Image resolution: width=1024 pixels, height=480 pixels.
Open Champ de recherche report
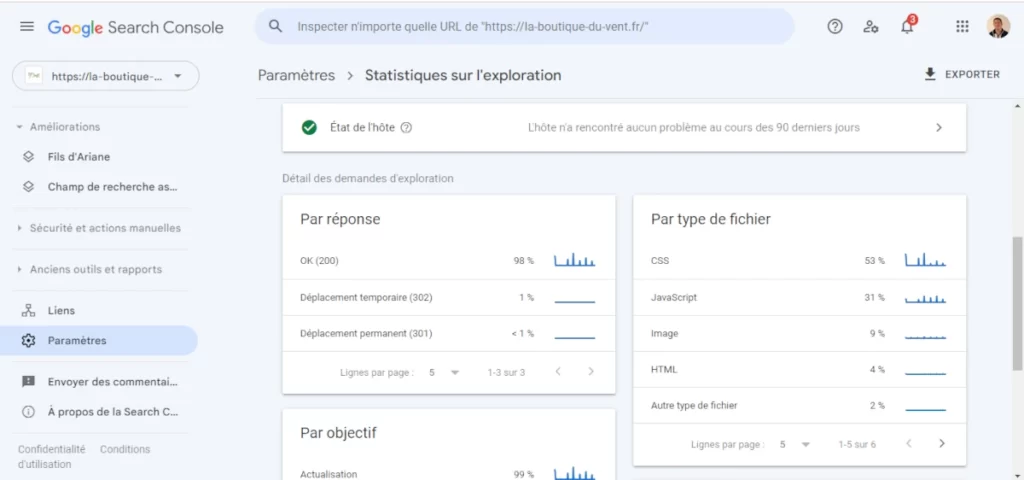pyautogui.click(x=112, y=187)
